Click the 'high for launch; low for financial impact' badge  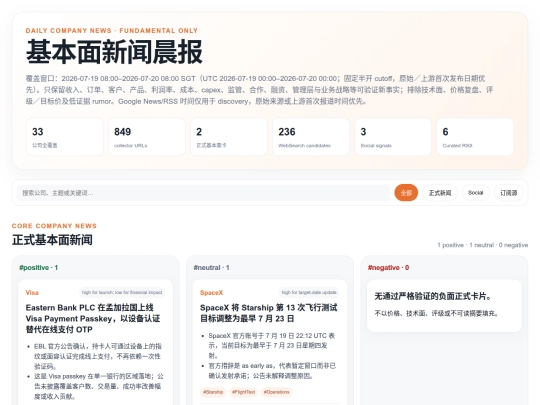(x=122, y=292)
